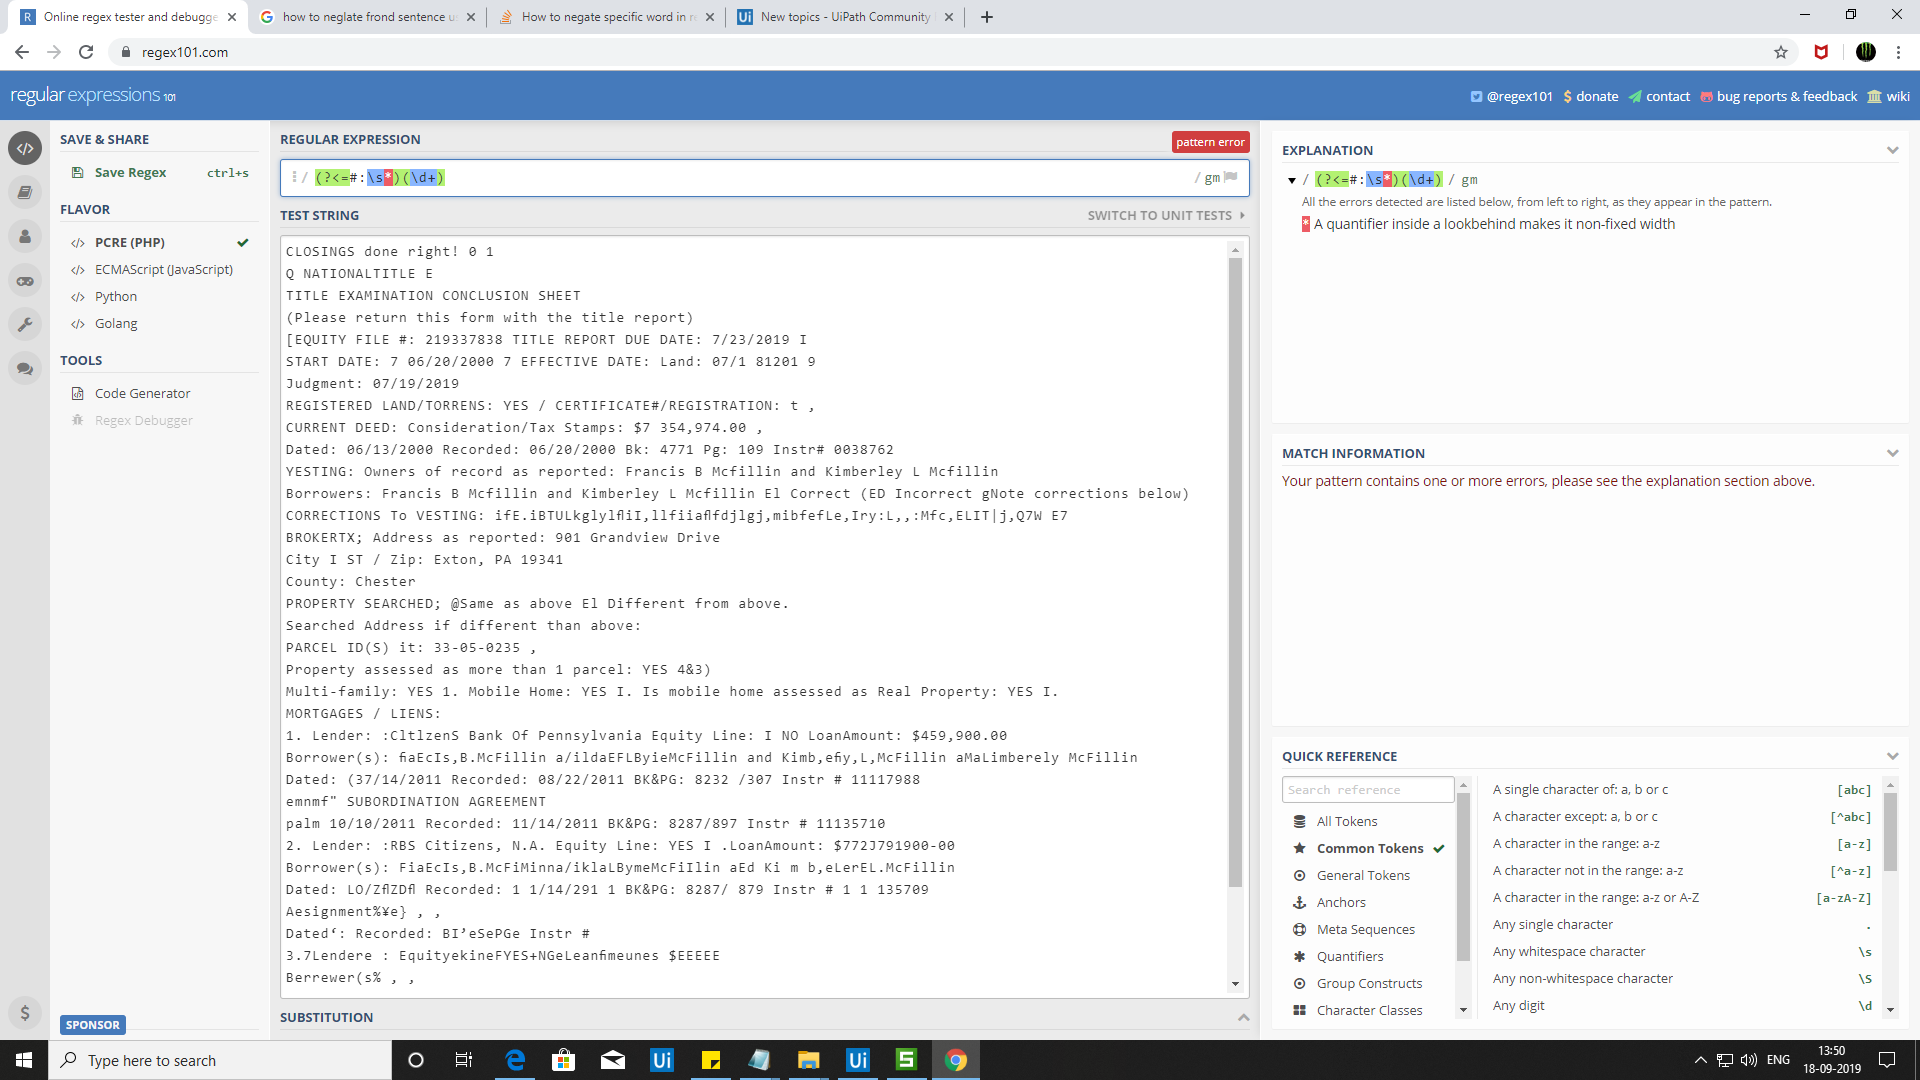Collapse the Match Information section
Image resolution: width=1920 pixels, height=1080 pixels.
1893,452
